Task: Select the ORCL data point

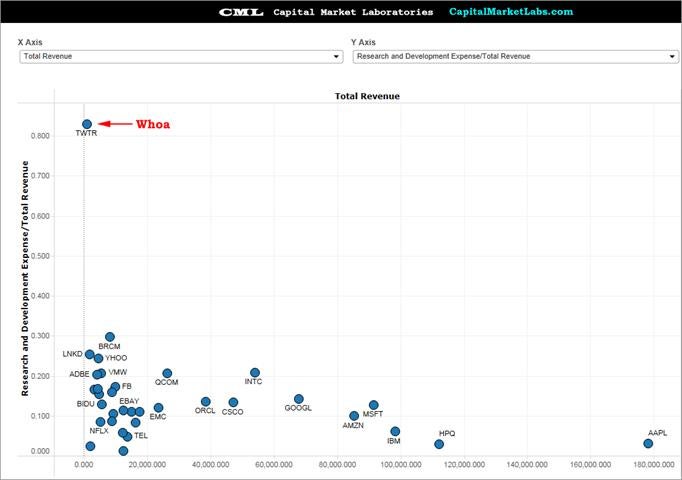Action: [x=206, y=402]
